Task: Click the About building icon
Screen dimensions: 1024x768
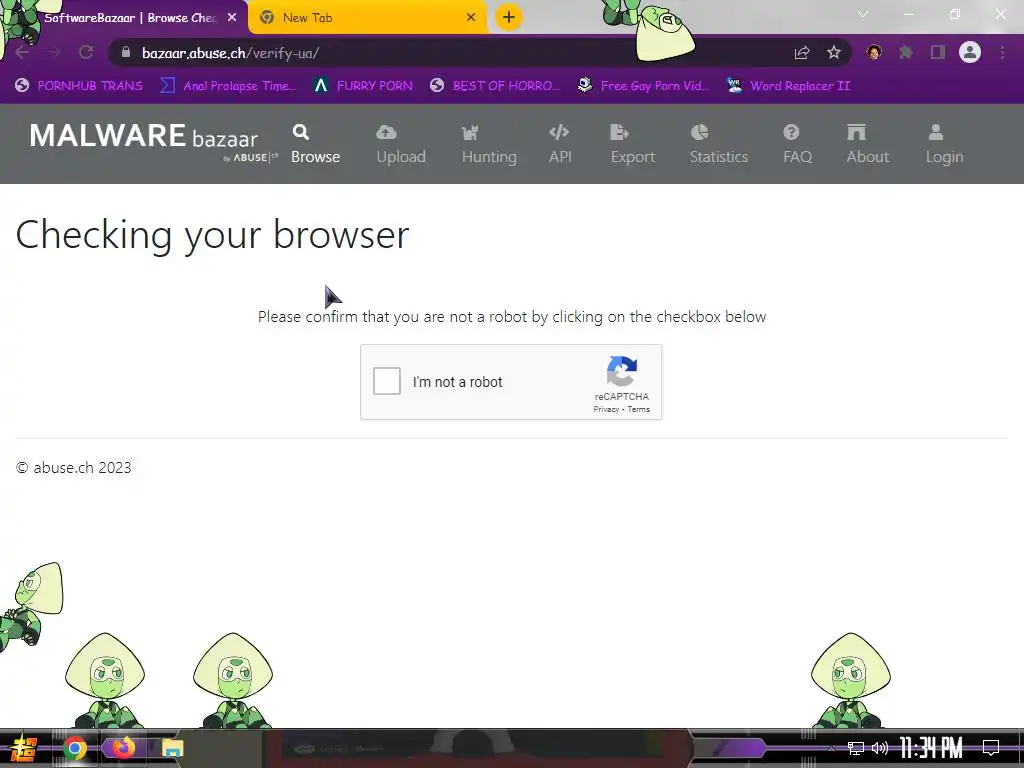Action: click(856, 133)
